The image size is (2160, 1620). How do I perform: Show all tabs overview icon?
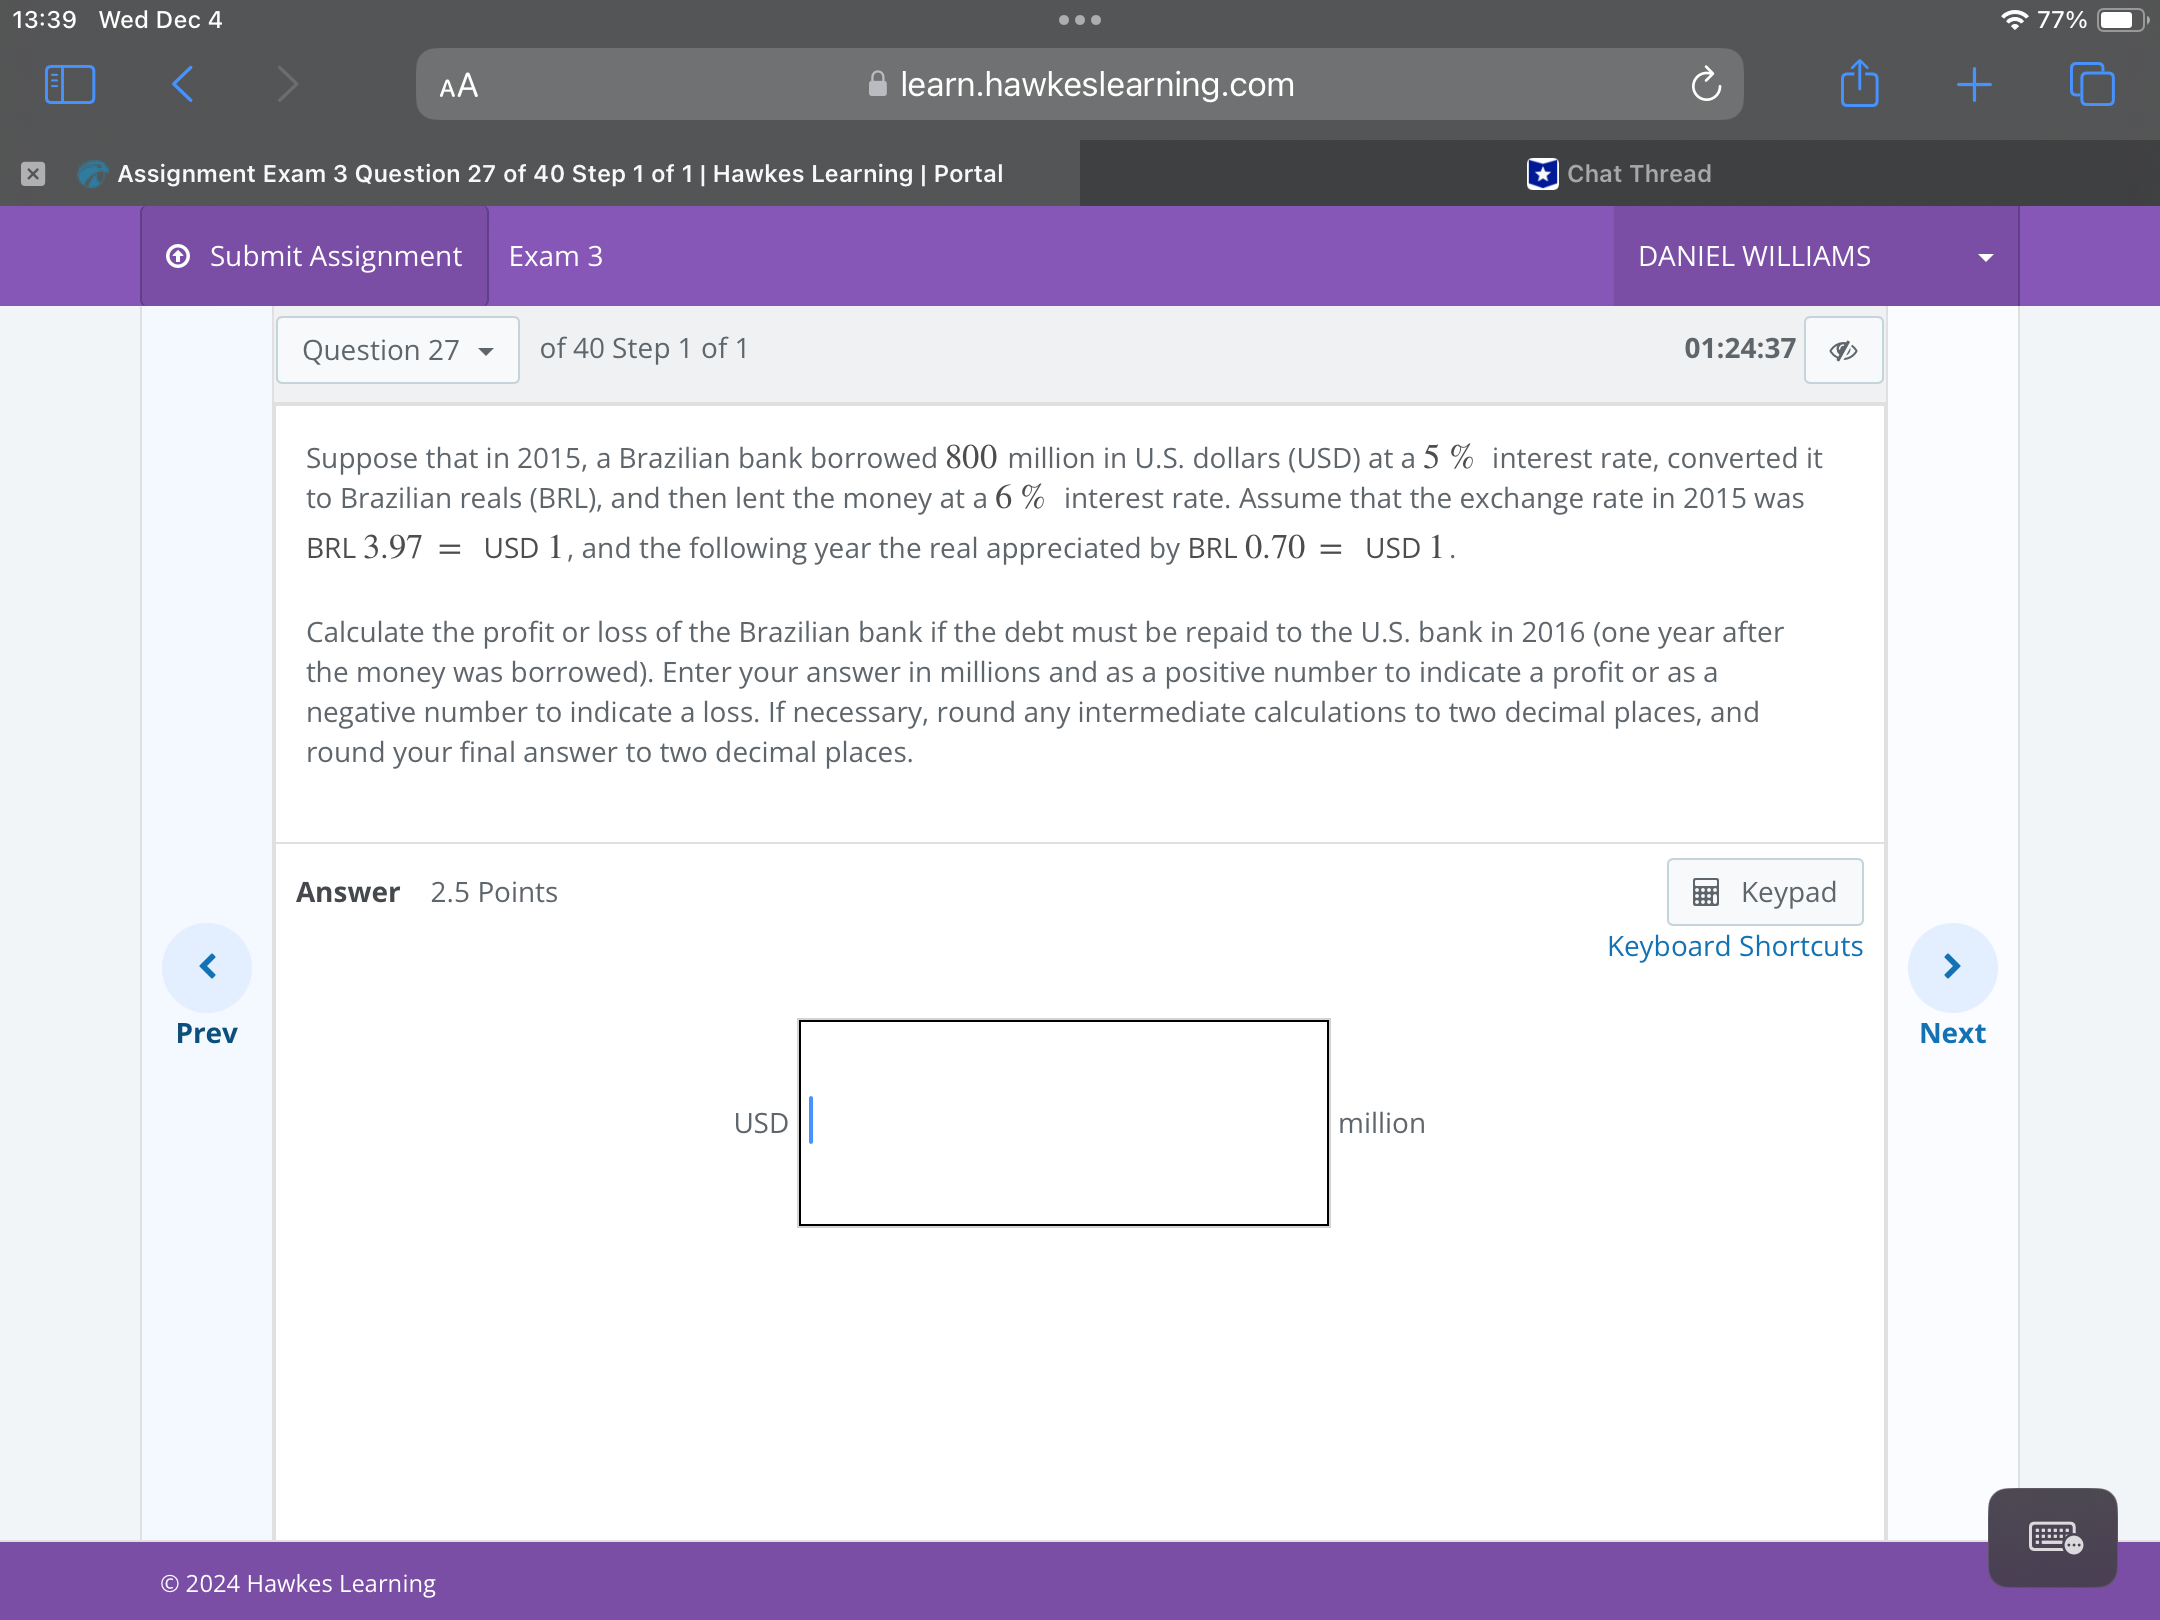tap(2091, 84)
